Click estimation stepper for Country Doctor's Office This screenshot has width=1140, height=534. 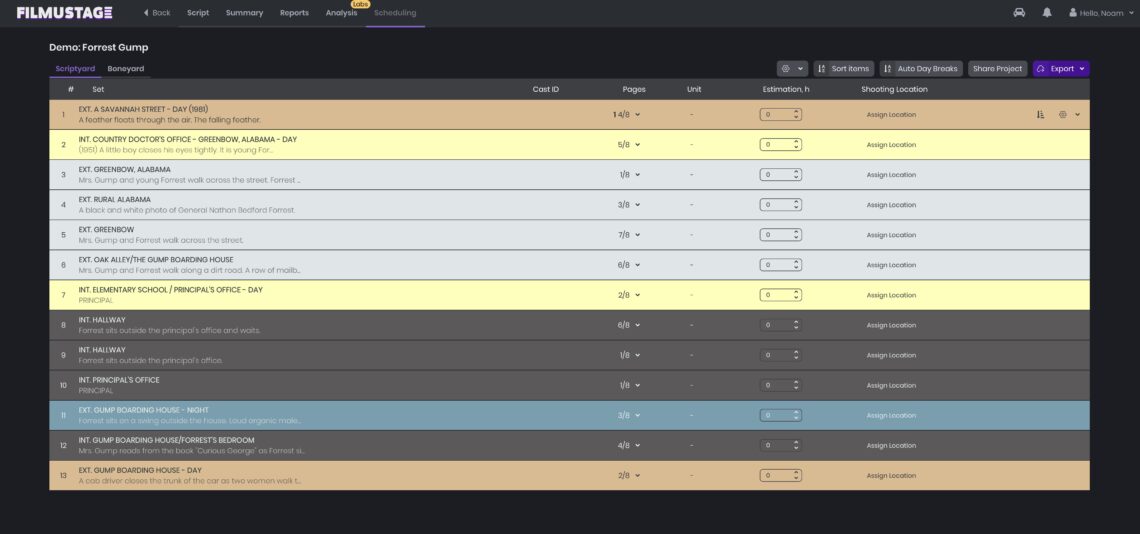pos(796,145)
